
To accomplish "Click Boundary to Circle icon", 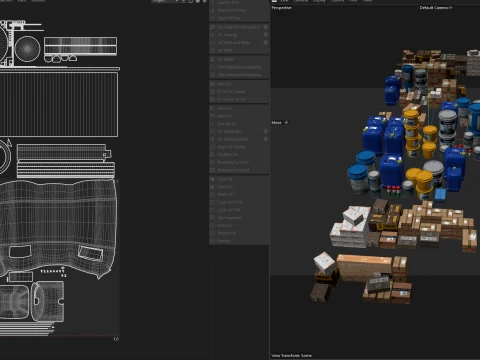I will (x=213, y=162).
